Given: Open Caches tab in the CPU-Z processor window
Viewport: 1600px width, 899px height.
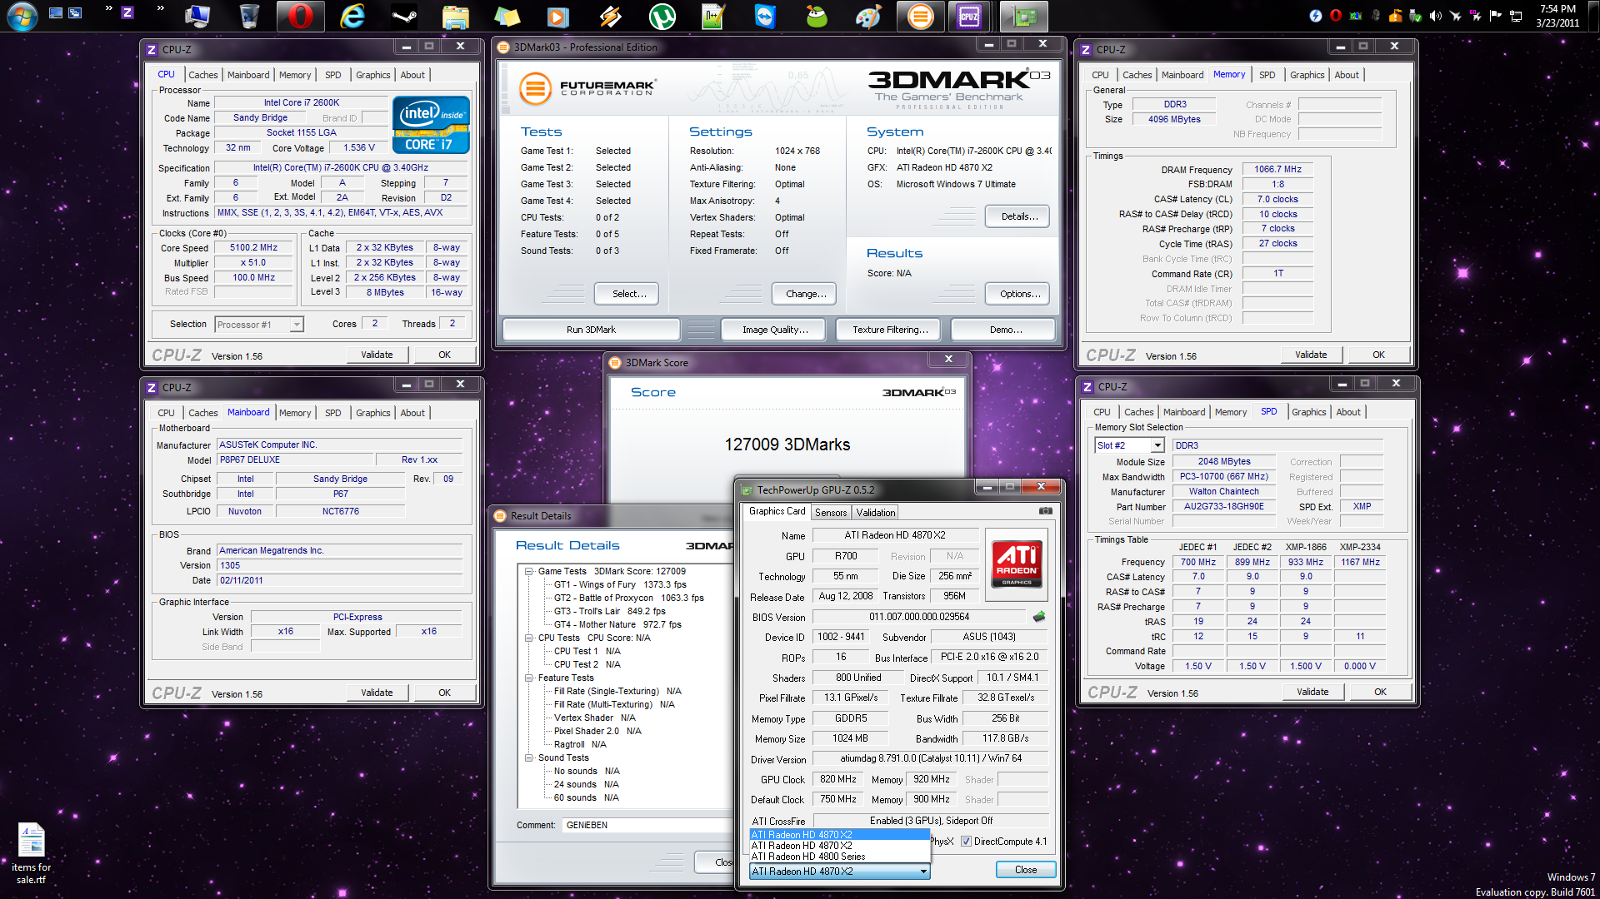Looking at the screenshot, I should (203, 75).
